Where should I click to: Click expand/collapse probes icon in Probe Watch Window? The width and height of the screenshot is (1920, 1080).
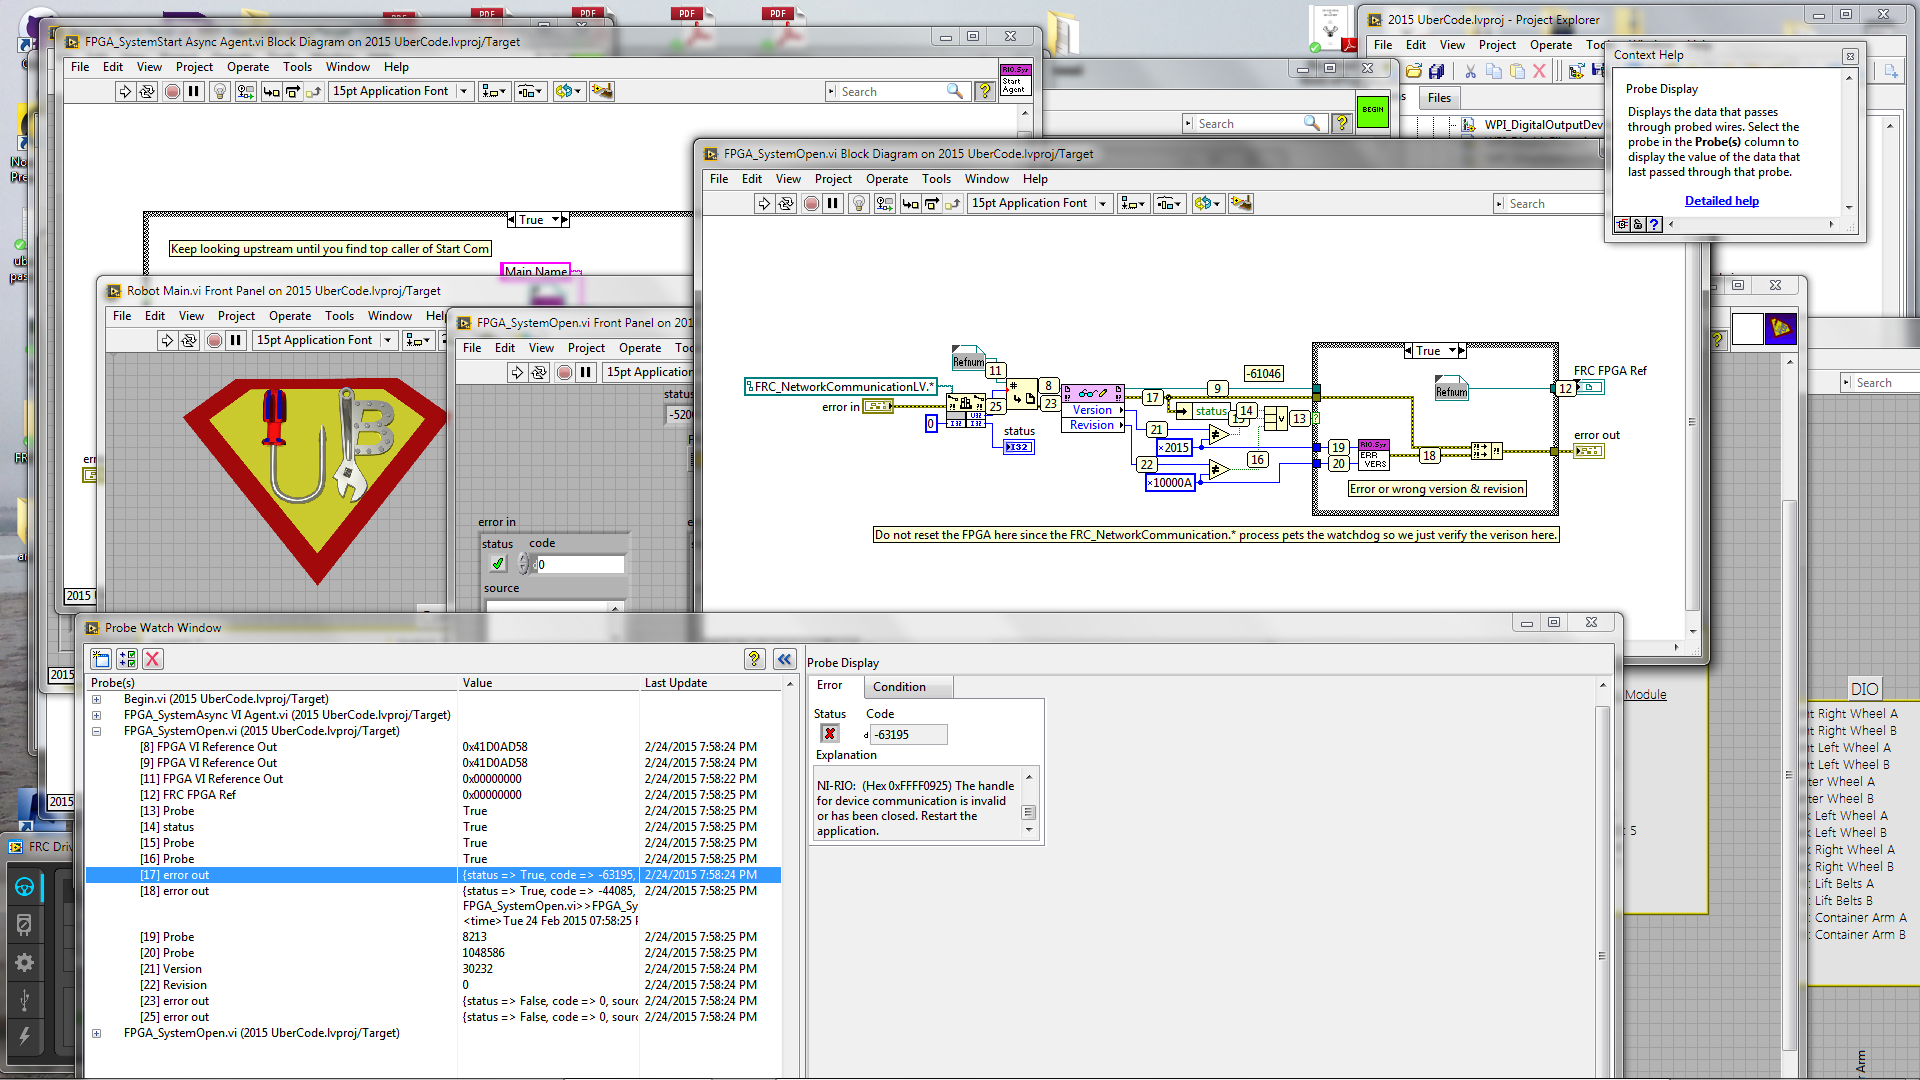[x=127, y=659]
